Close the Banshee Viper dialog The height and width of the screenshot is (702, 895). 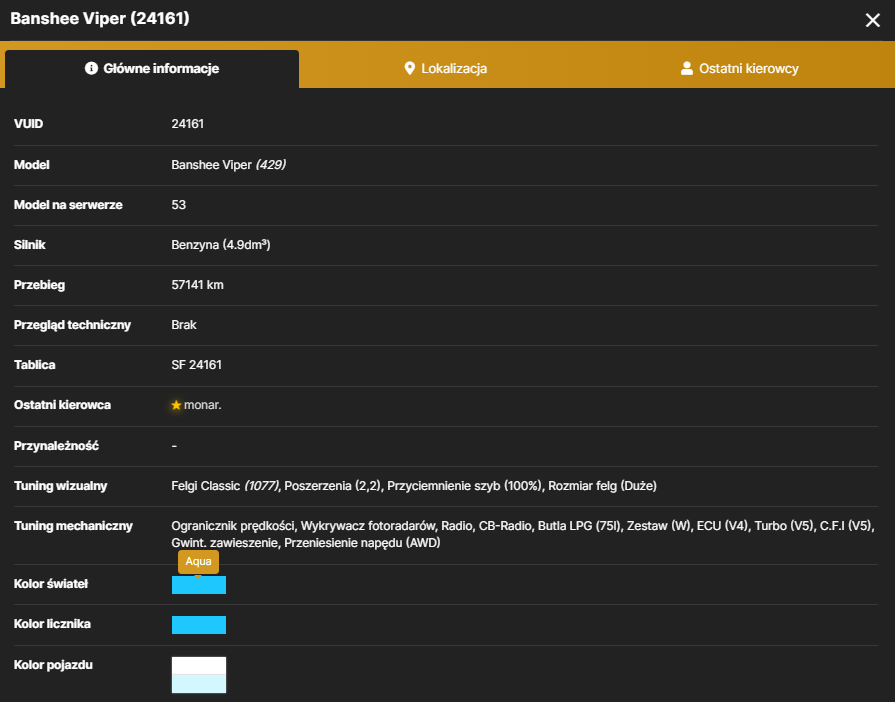(x=872, y=21)
